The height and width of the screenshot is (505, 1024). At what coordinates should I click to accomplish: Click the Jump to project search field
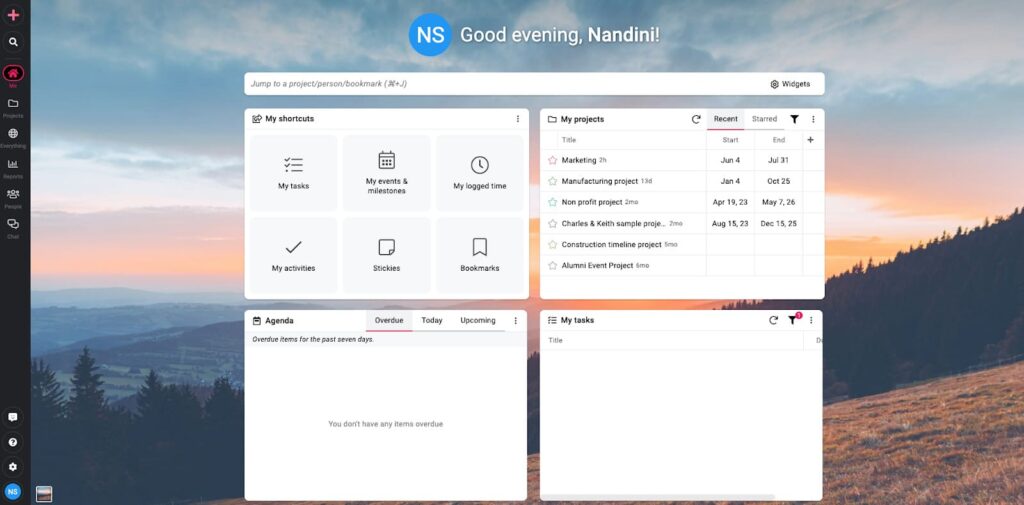pyautogui.click(x=503, y=84)
